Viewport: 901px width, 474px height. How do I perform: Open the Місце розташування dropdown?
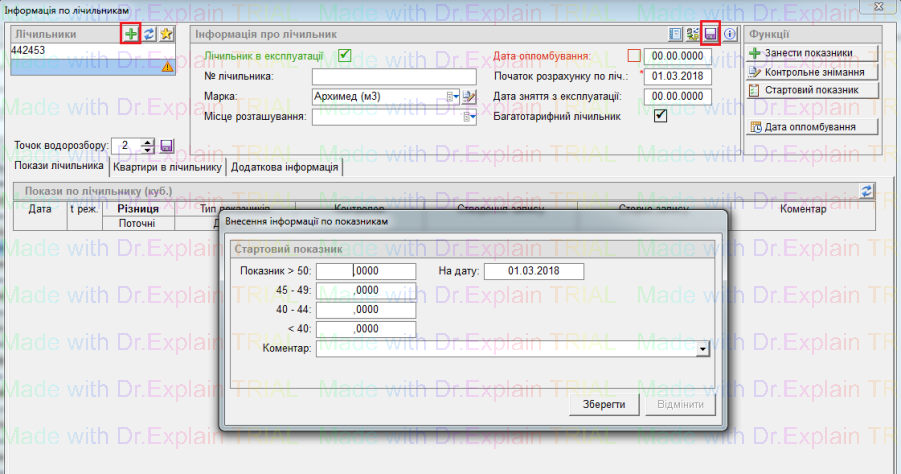pyautogui.click(x=470, y=117)
